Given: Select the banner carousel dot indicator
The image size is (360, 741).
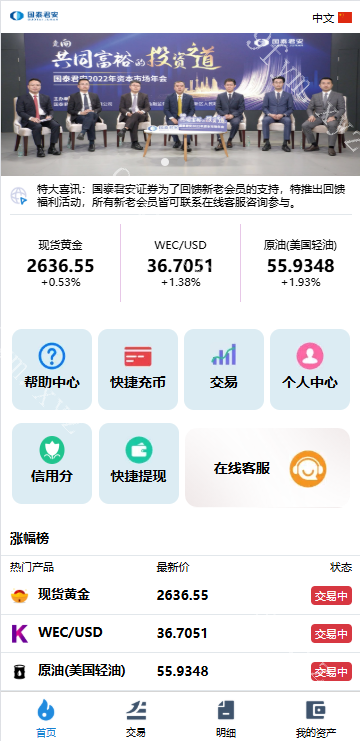Looking at the screenshot, I should pyautogui.click(x=165, y=162).
